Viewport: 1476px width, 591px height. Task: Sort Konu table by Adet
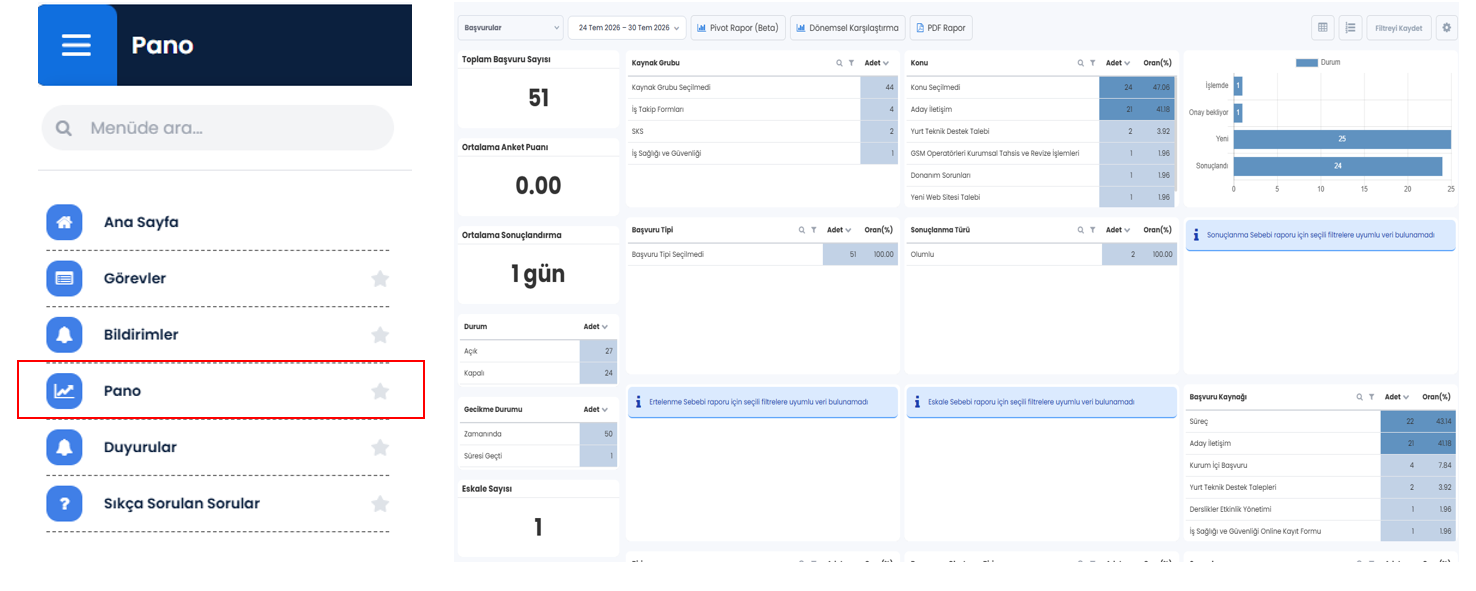pos(1119,63)
